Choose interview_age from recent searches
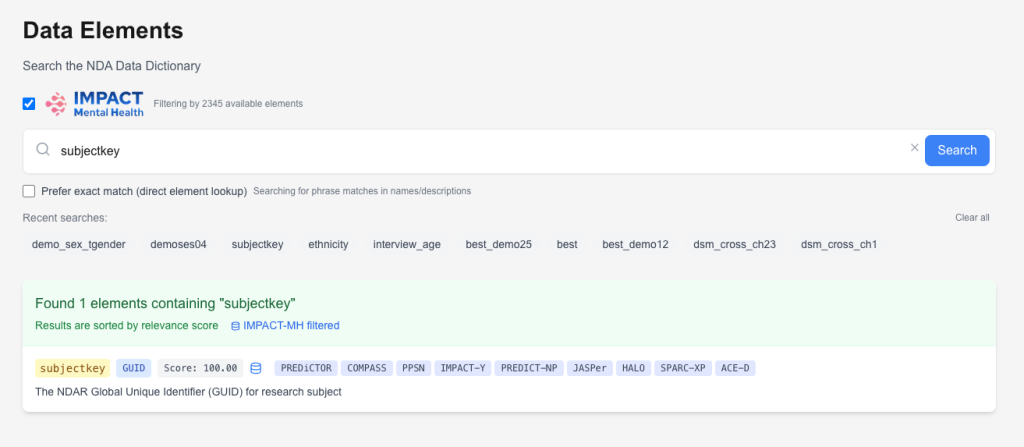The width and height of the screenshot is (1024, 447). click(406, 244)
